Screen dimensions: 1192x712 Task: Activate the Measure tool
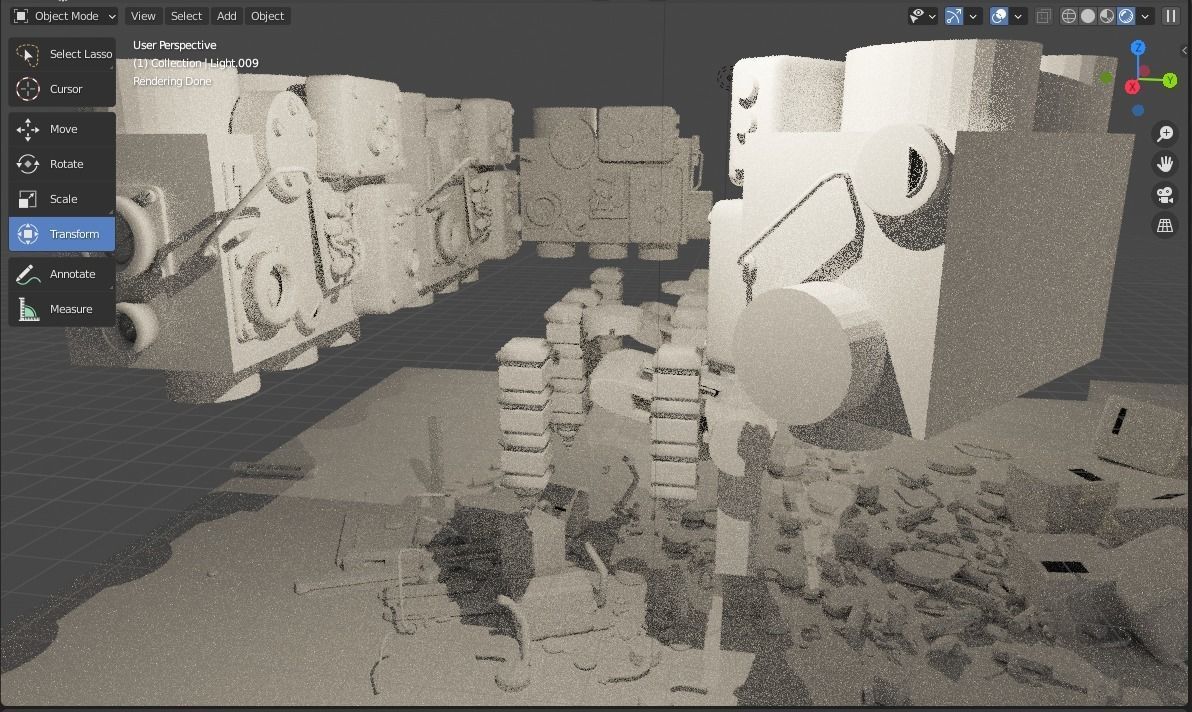pyautogui.click(x=62, y=309)
